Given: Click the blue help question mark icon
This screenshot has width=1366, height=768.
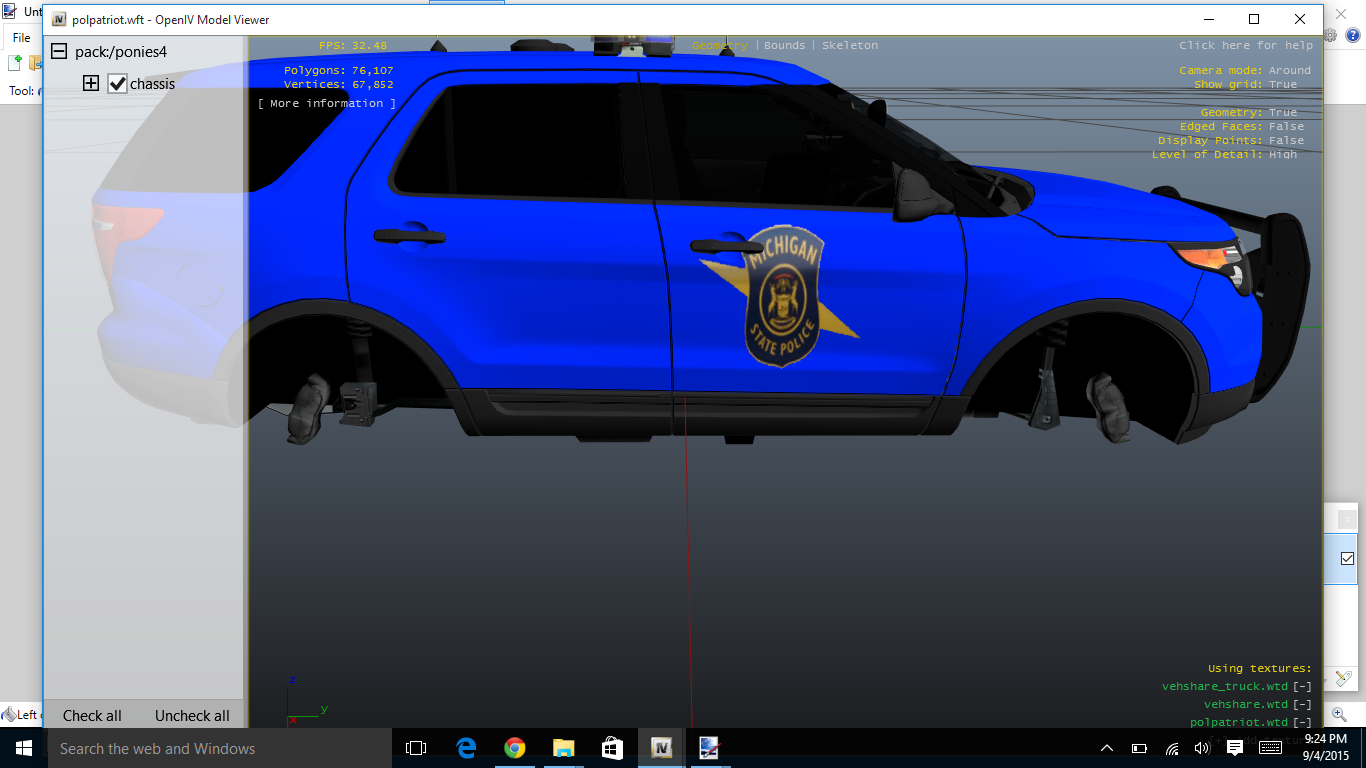Looking at the screenshot, I should [1353, 35].
